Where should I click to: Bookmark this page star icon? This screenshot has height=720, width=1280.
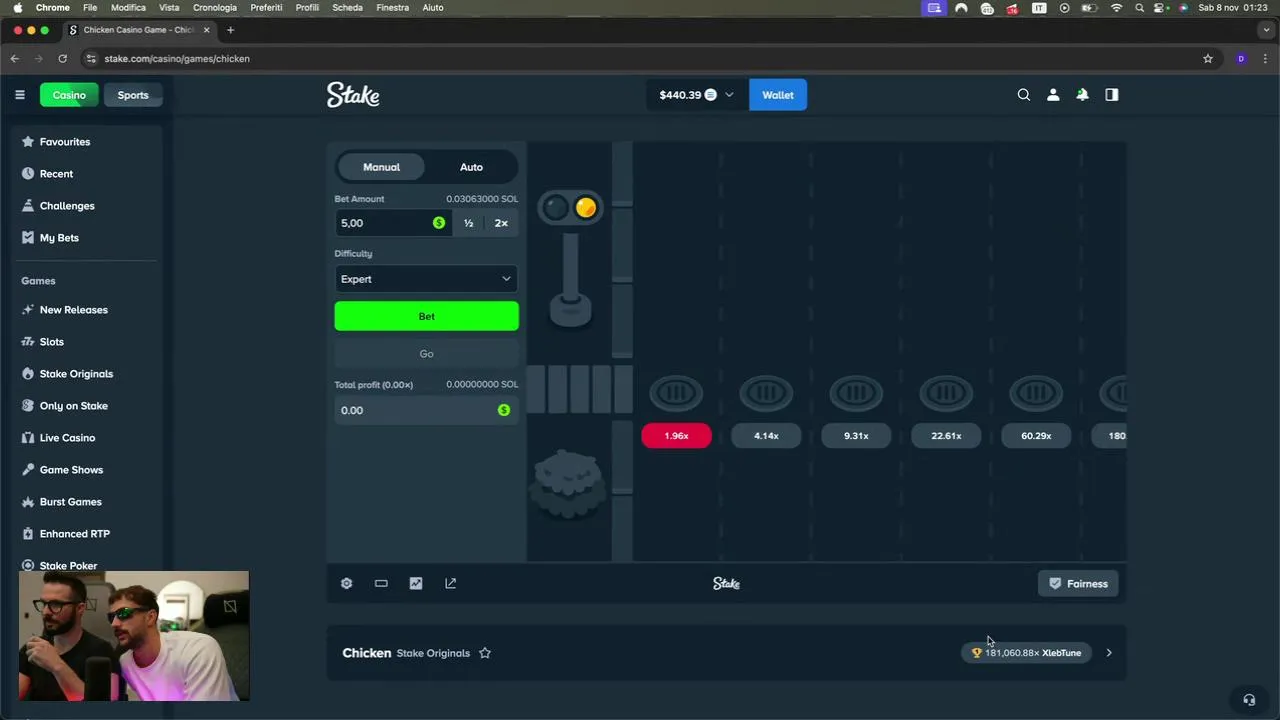(x=1208, y=59)
